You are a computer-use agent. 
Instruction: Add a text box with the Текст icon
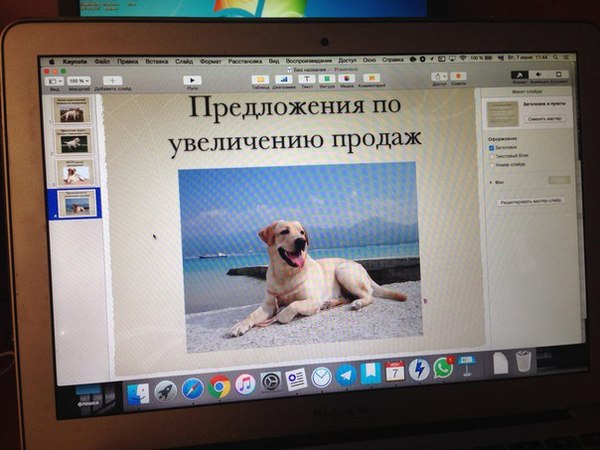(305, 78)
